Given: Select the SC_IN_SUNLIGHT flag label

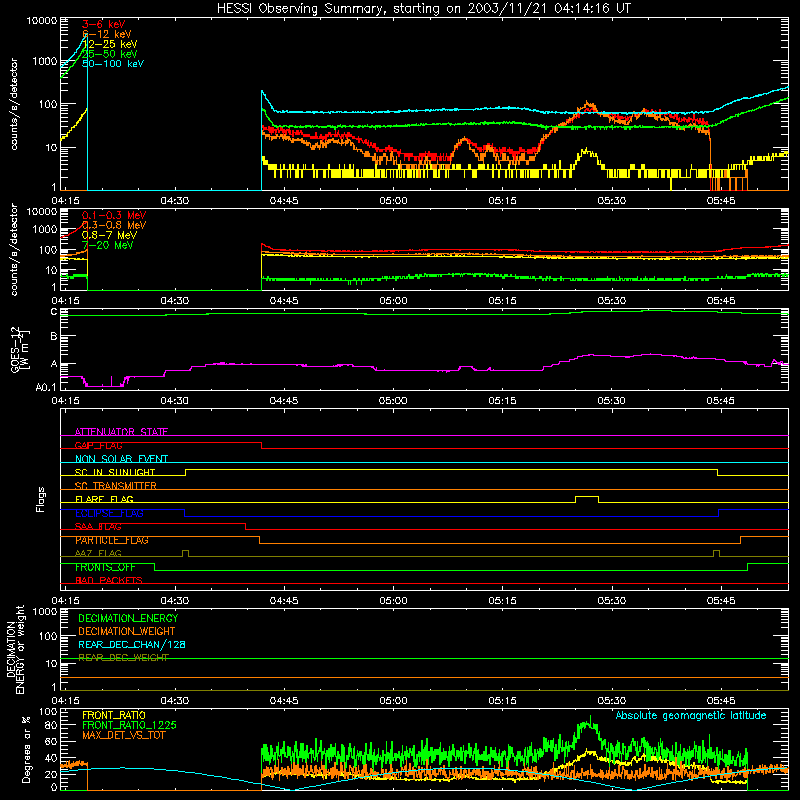Looking at the screenshot, I should (x=115, y=472).
